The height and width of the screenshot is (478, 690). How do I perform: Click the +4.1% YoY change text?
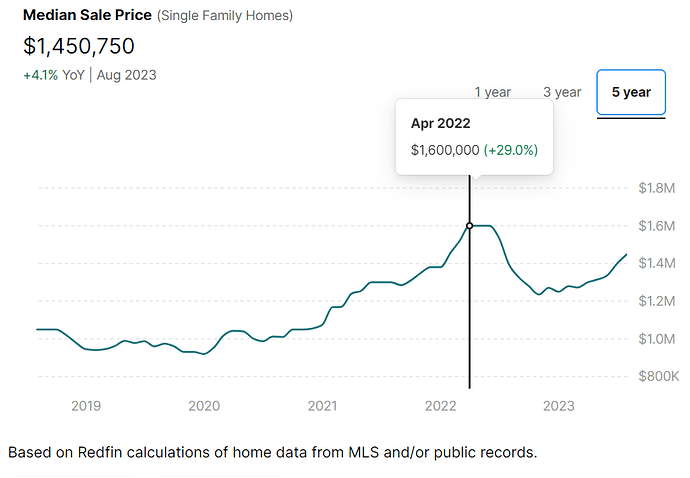54,75
